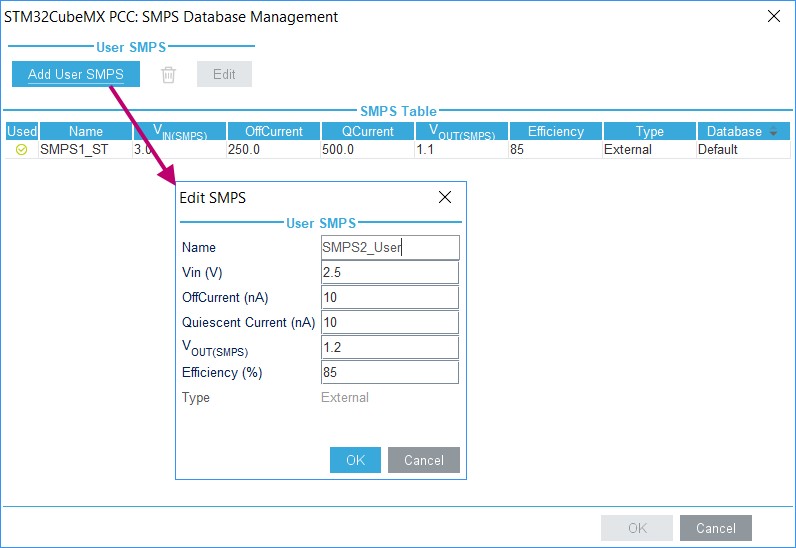Sort table by Used column header

pyautogui.click(x=22, y=132)
